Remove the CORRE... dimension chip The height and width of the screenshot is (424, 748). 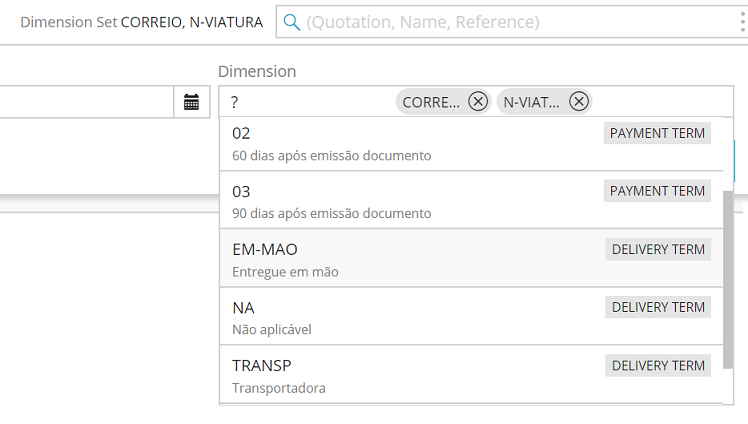(x=478, y=102)
